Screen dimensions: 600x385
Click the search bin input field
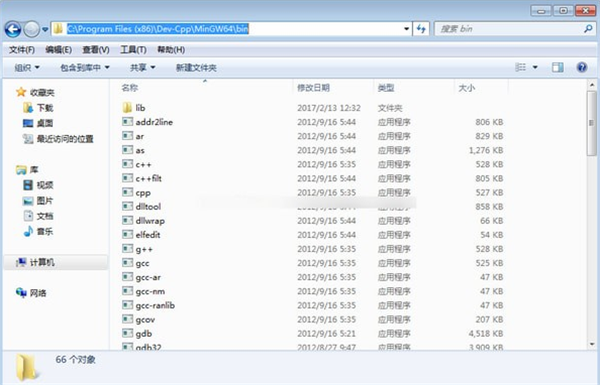(x=509, y=29)
